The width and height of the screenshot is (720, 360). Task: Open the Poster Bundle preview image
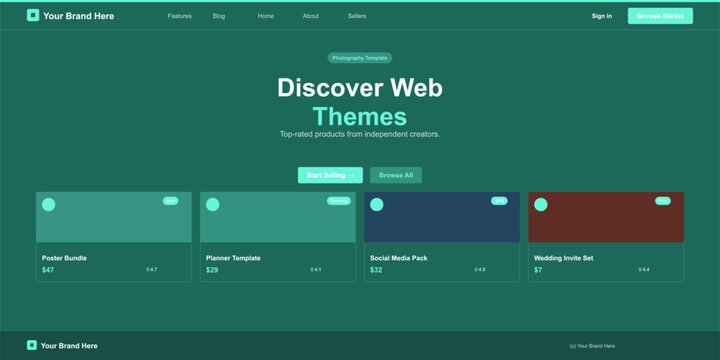(x=114, y=217)
